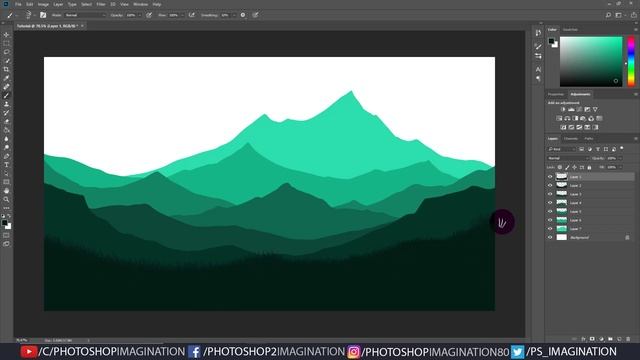Click foreground color swatch in toolbox
Image resolution: width=640 pixels, height=360 pixels.
pos(4,222)
